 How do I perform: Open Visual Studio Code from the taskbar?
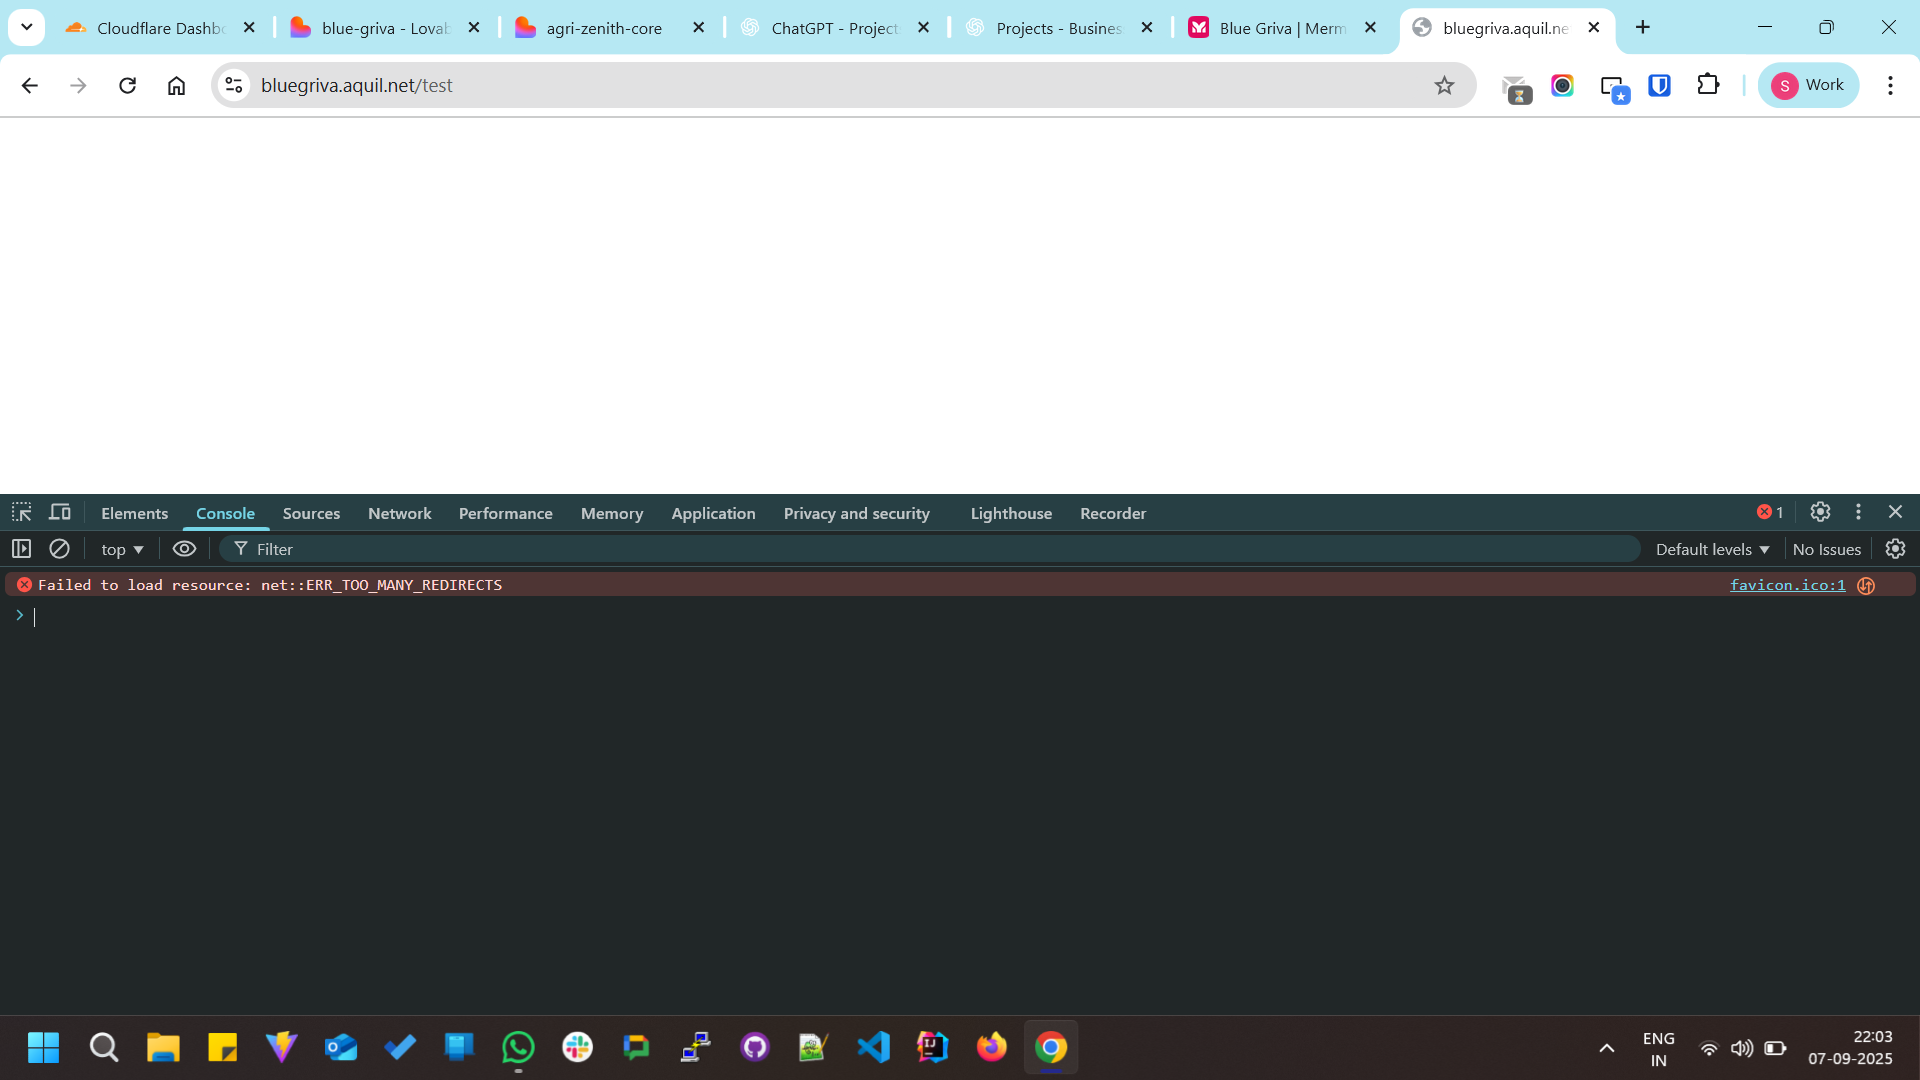[873, 1047]
